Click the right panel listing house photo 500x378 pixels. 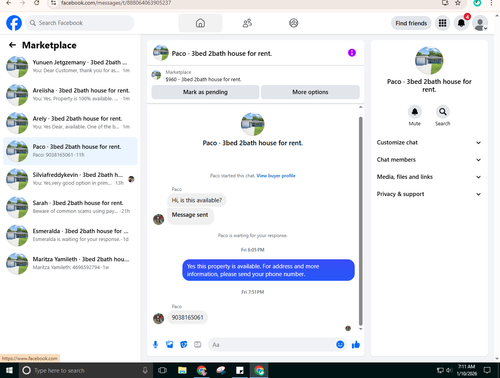tap(429, 60)
